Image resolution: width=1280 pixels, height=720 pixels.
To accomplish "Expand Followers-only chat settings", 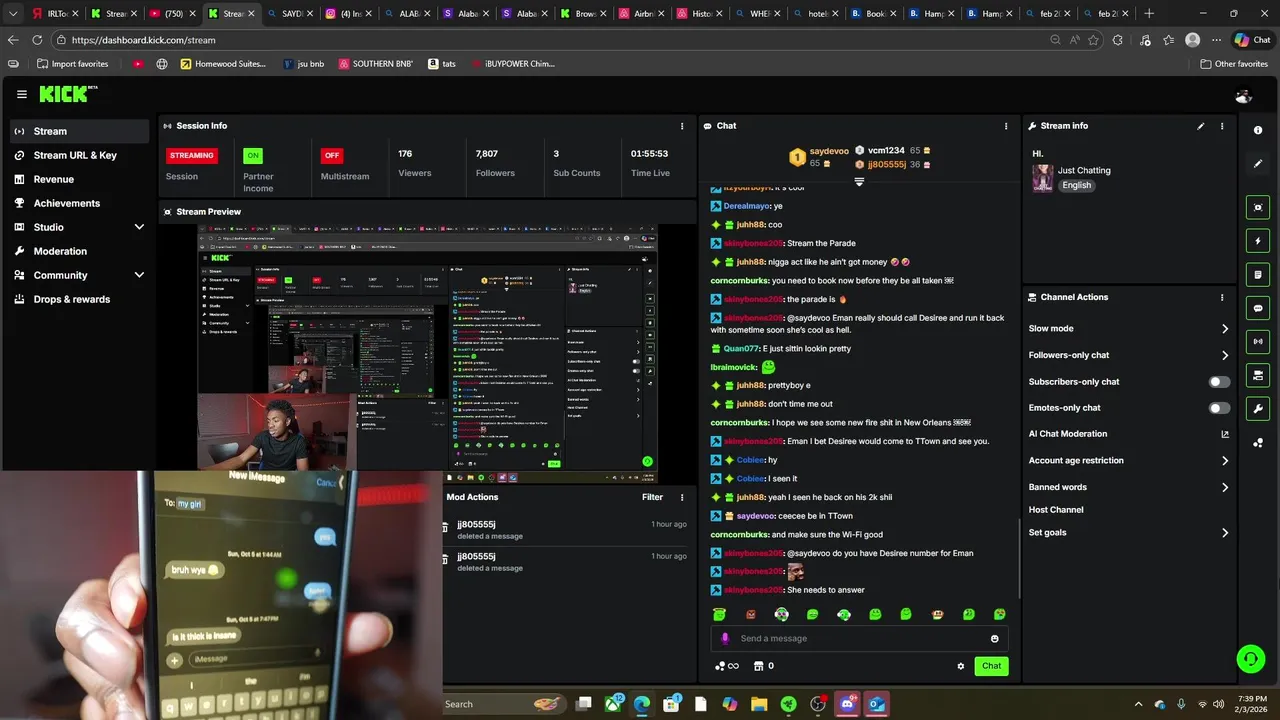I will click(1225, 355).
